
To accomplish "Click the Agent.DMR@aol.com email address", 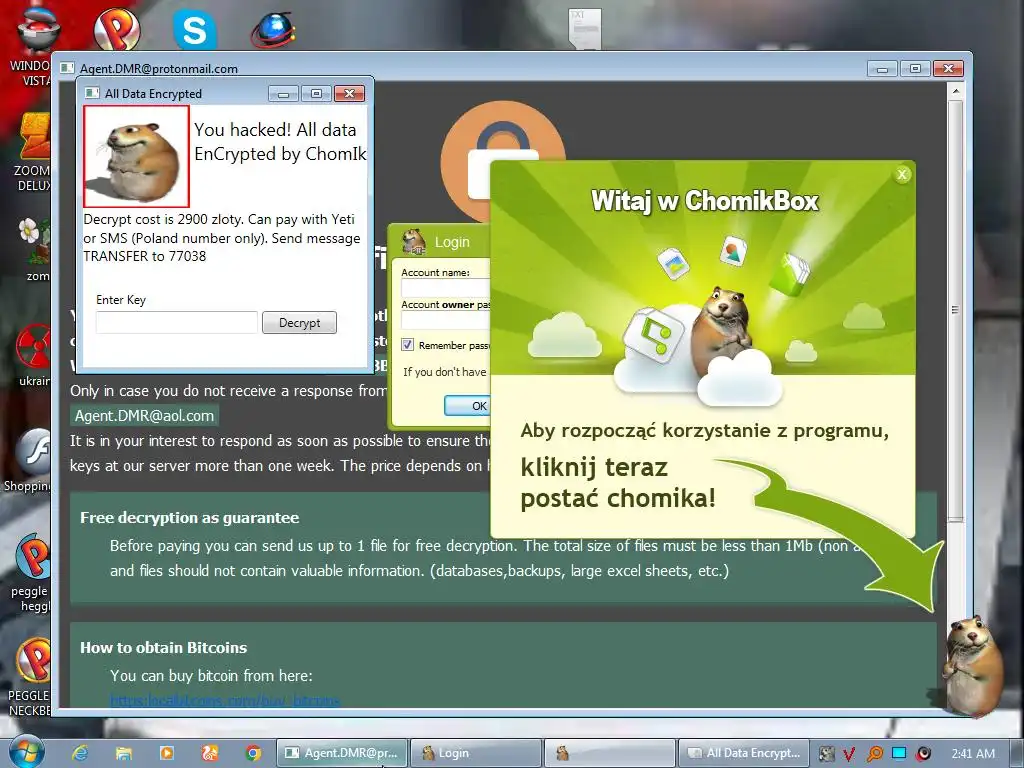I will [x=144, y=416].
